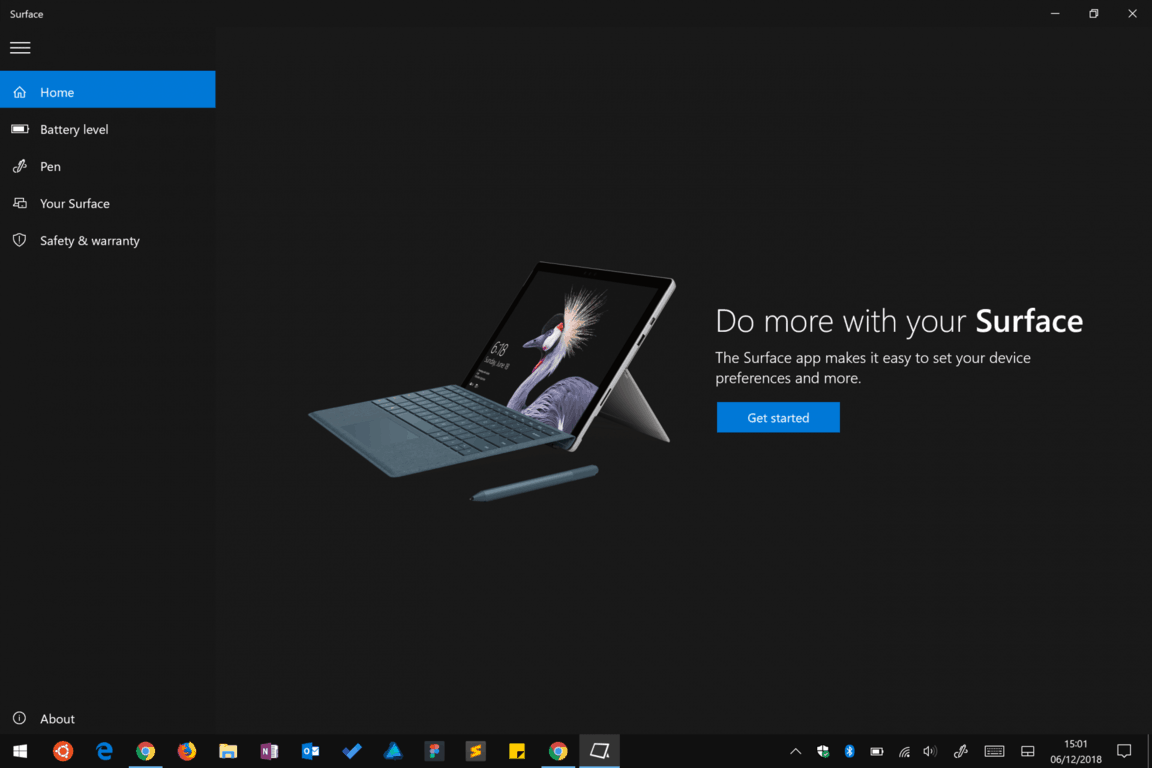Click the Surface app taskbar icon
1152x768 pixels.
600,751
